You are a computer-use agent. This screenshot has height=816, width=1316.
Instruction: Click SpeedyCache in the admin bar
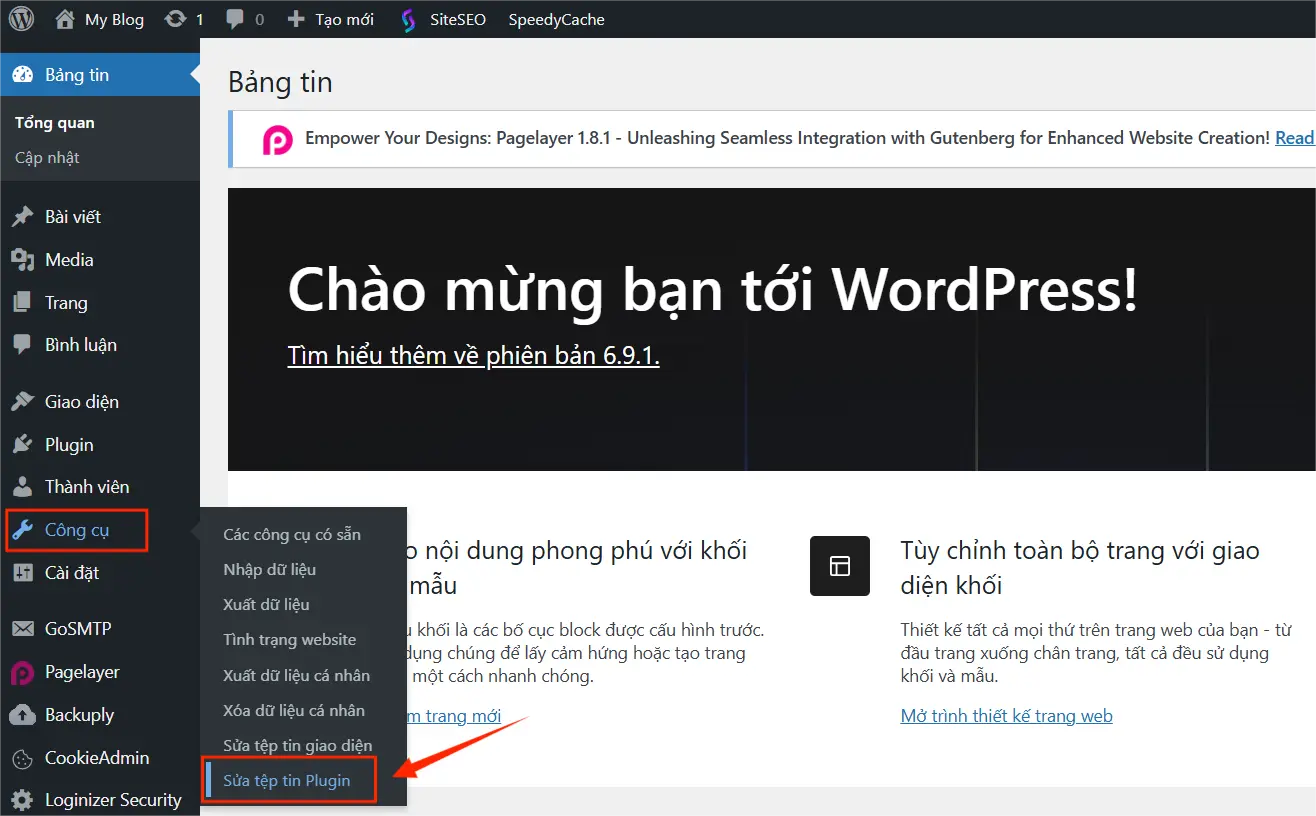[556, 19]
